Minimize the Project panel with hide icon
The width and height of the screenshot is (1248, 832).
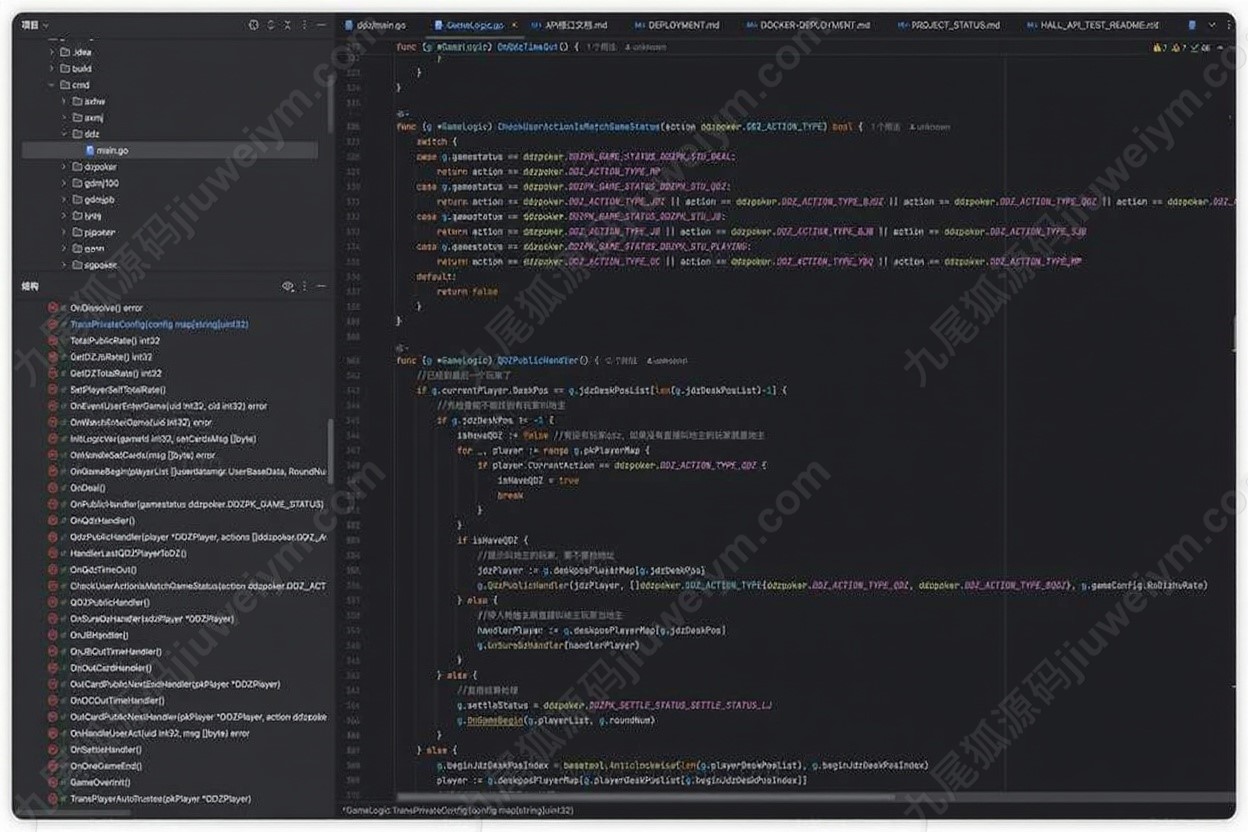tap(322, 25)
